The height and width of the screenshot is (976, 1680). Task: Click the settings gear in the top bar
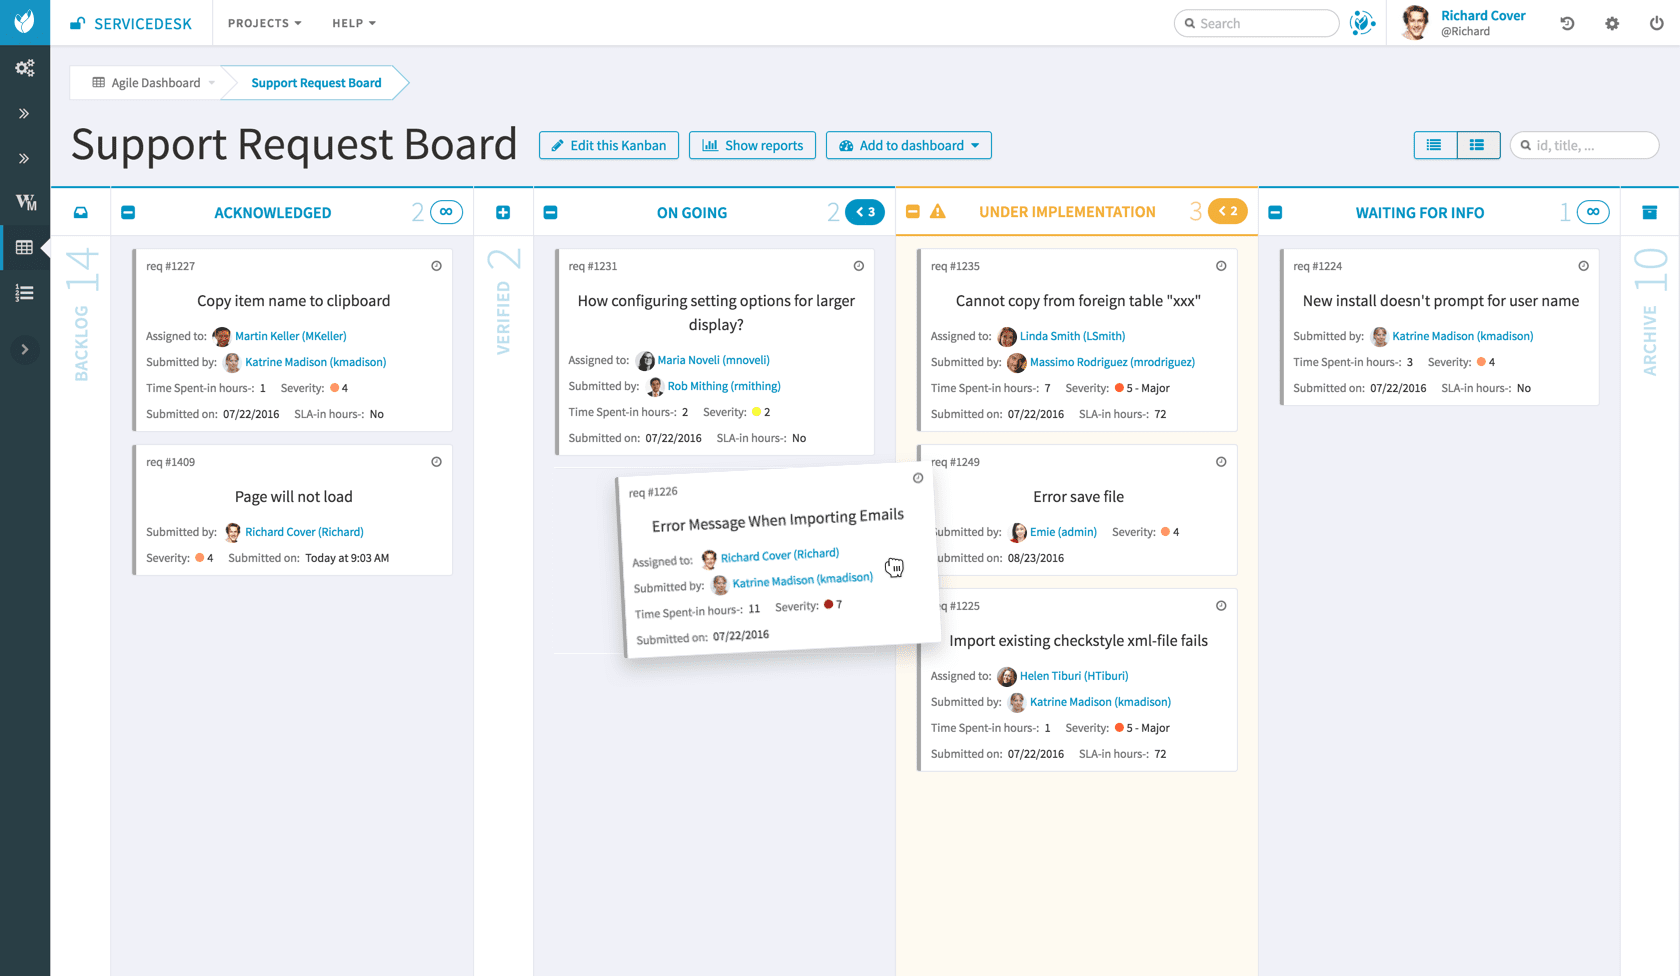1612,23
